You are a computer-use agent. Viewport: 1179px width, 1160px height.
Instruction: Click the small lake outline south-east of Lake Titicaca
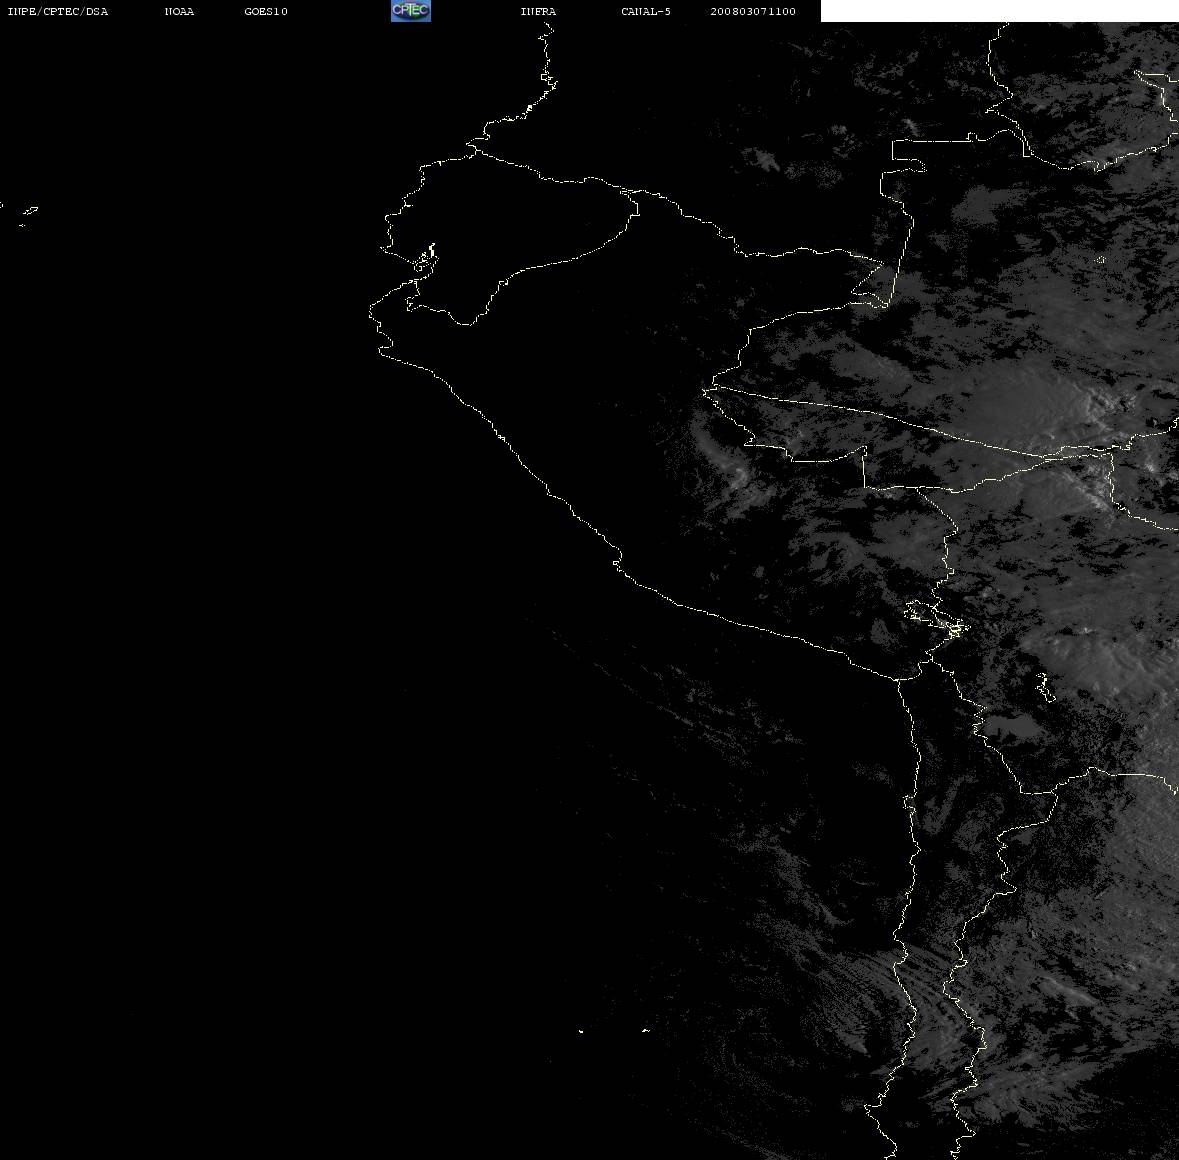tap(1044, 687)
